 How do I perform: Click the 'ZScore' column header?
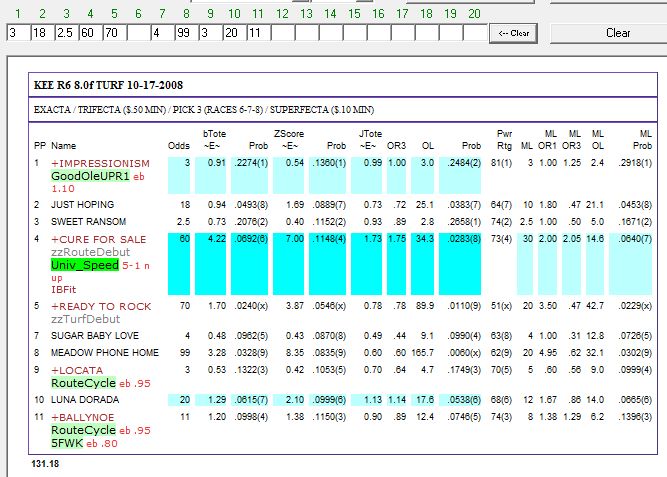[289, 134]
